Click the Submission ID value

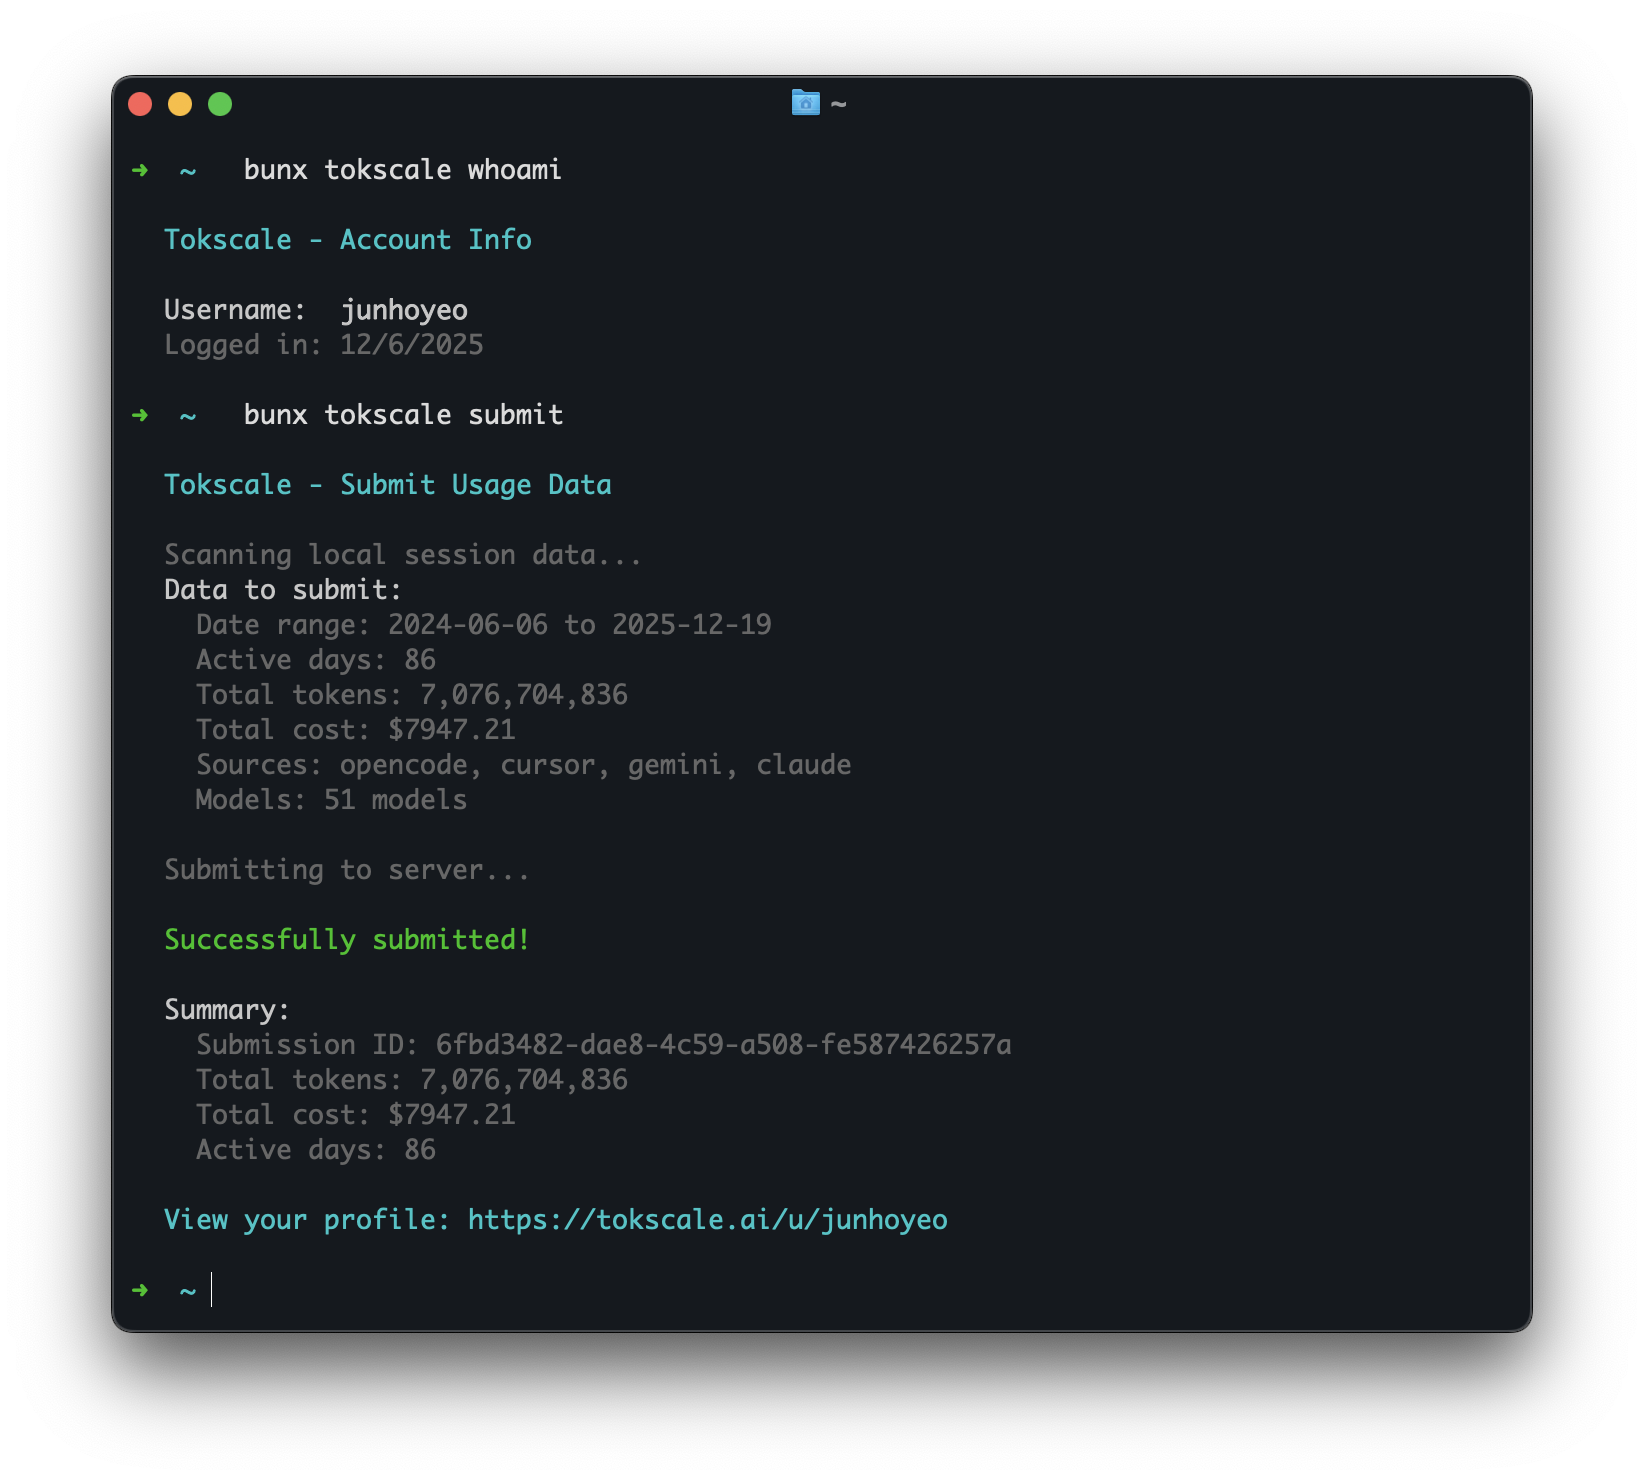723,1044
